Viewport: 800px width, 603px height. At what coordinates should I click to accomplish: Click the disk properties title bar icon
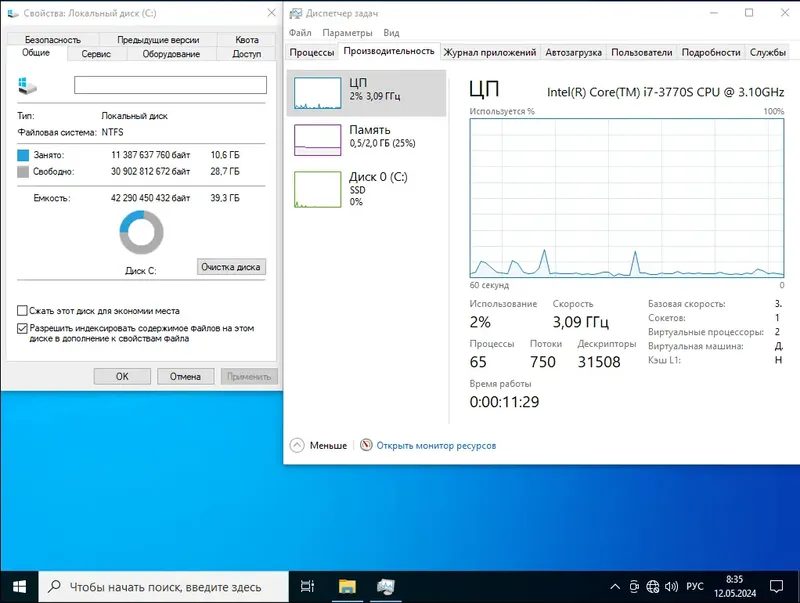click(x=13, y=13)
